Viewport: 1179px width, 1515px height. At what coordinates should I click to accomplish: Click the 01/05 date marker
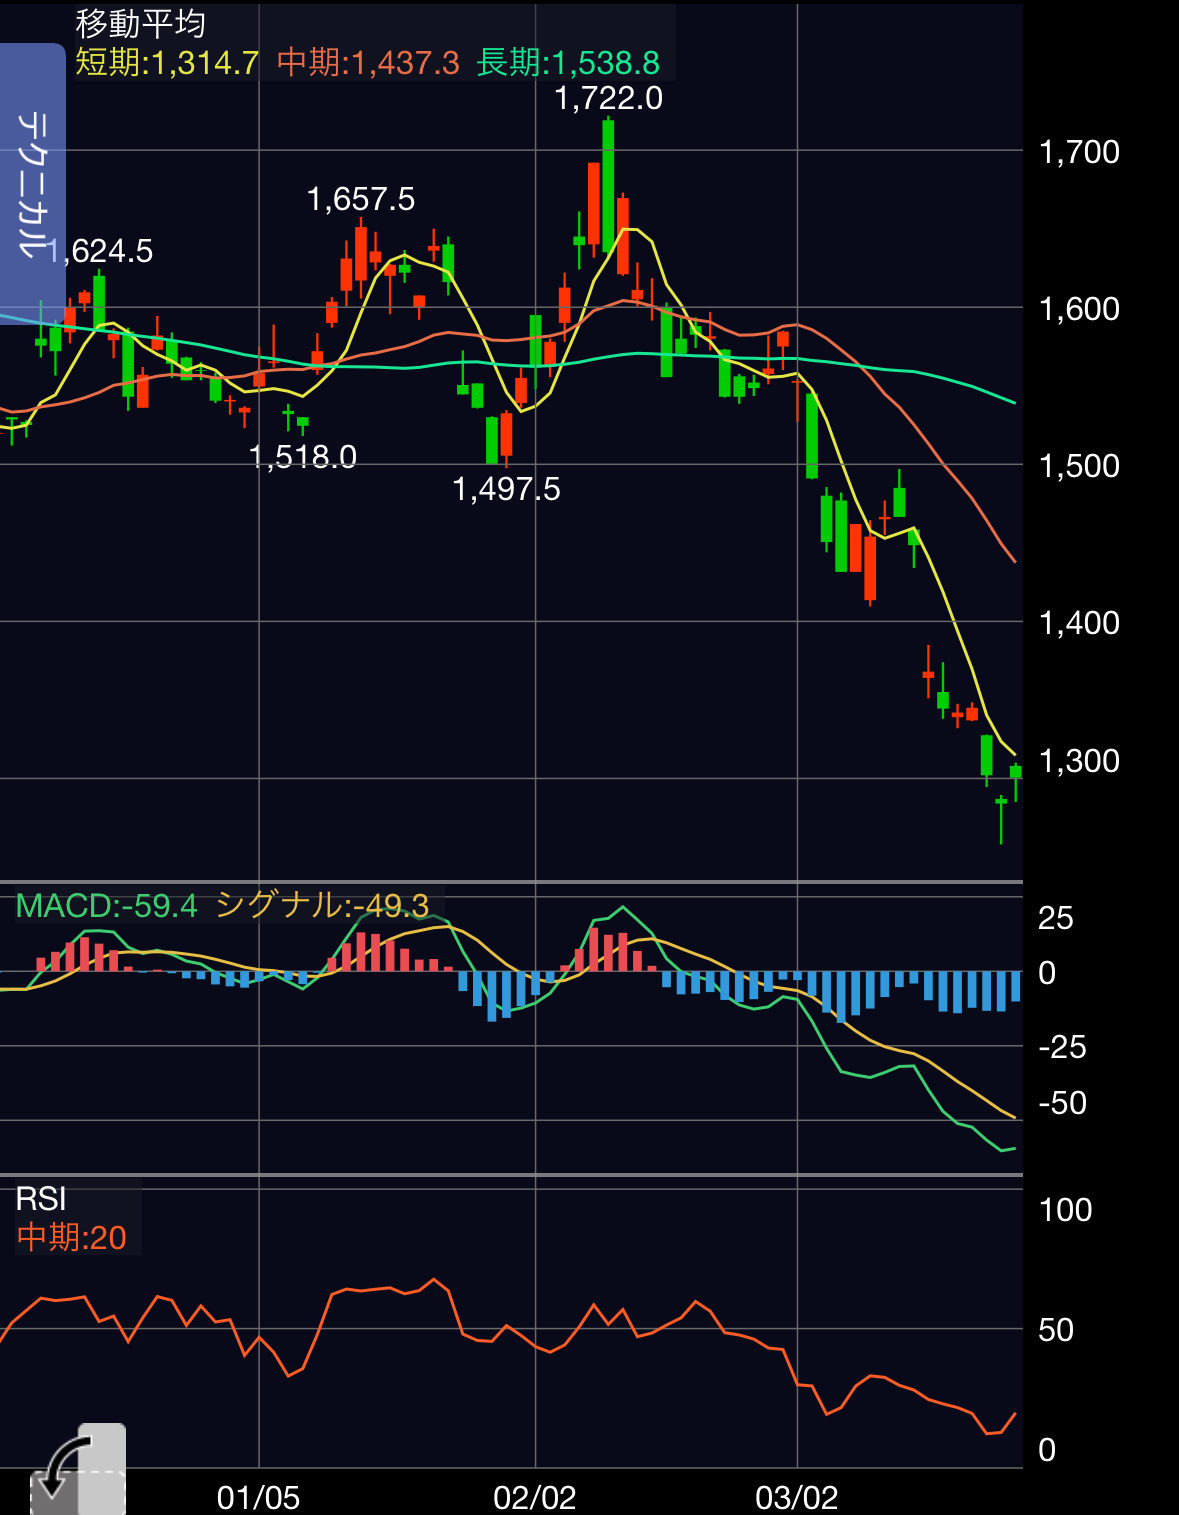tap(258, 1497)
